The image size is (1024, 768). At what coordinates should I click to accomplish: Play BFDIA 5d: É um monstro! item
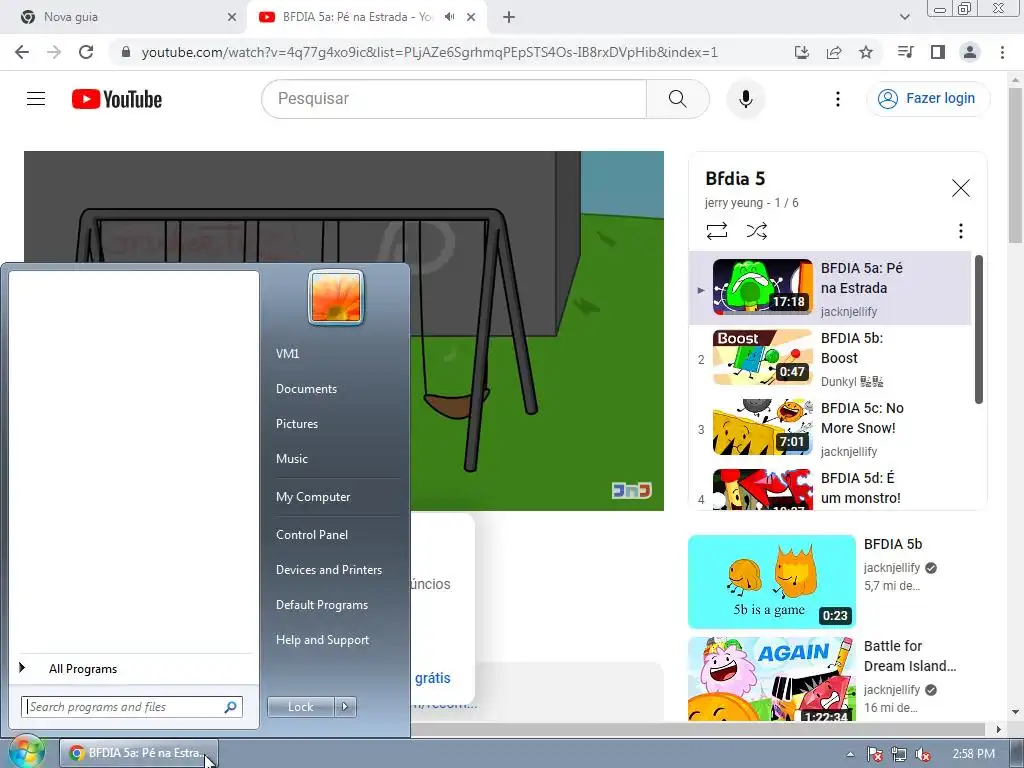(830, 488)
